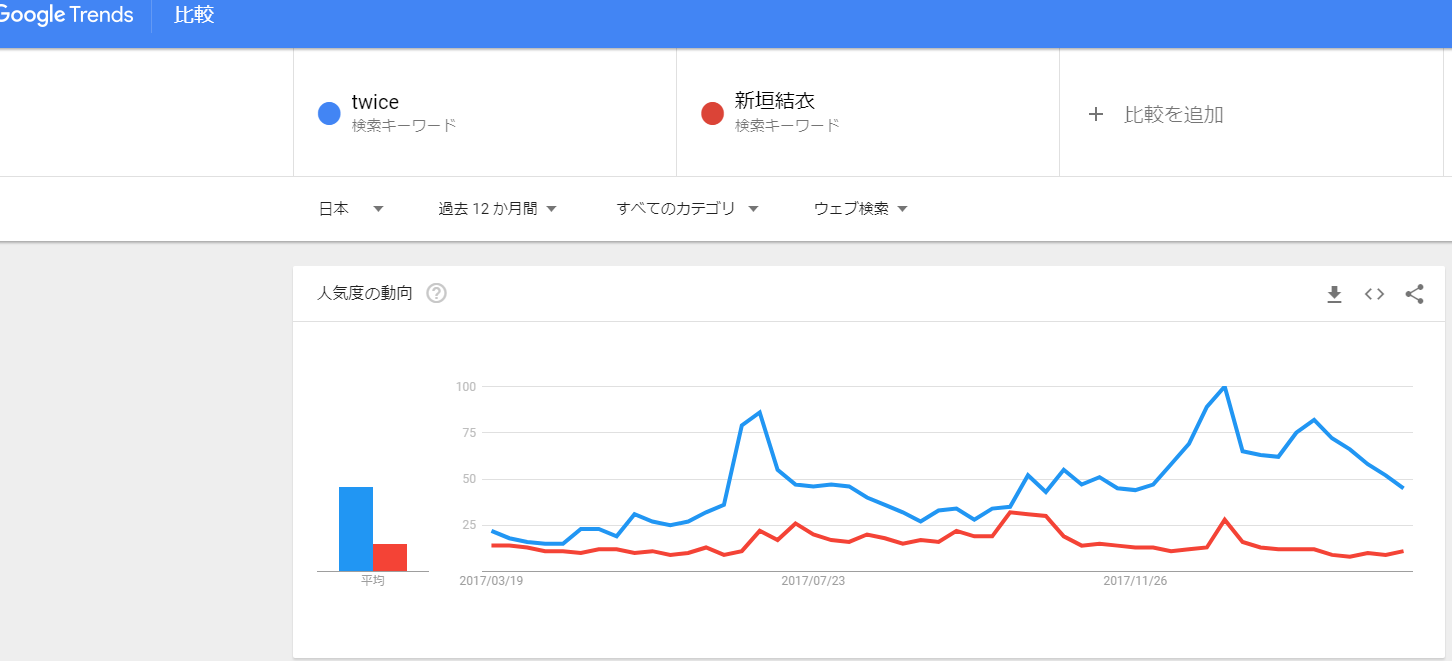Click the Google Trends logo
The image size is (1452, 661).
(x=66, y=16)
